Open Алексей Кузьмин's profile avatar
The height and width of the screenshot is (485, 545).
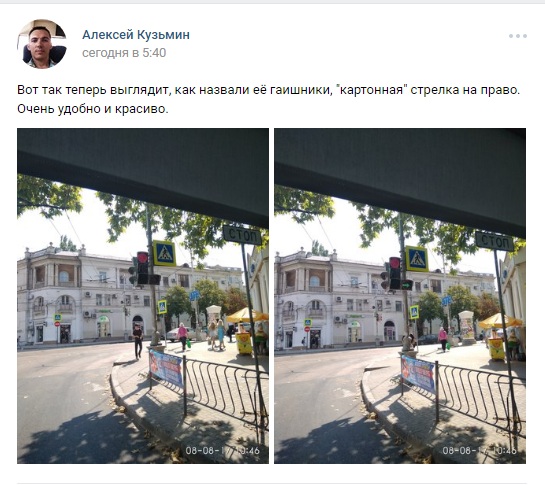pos(42,44)
